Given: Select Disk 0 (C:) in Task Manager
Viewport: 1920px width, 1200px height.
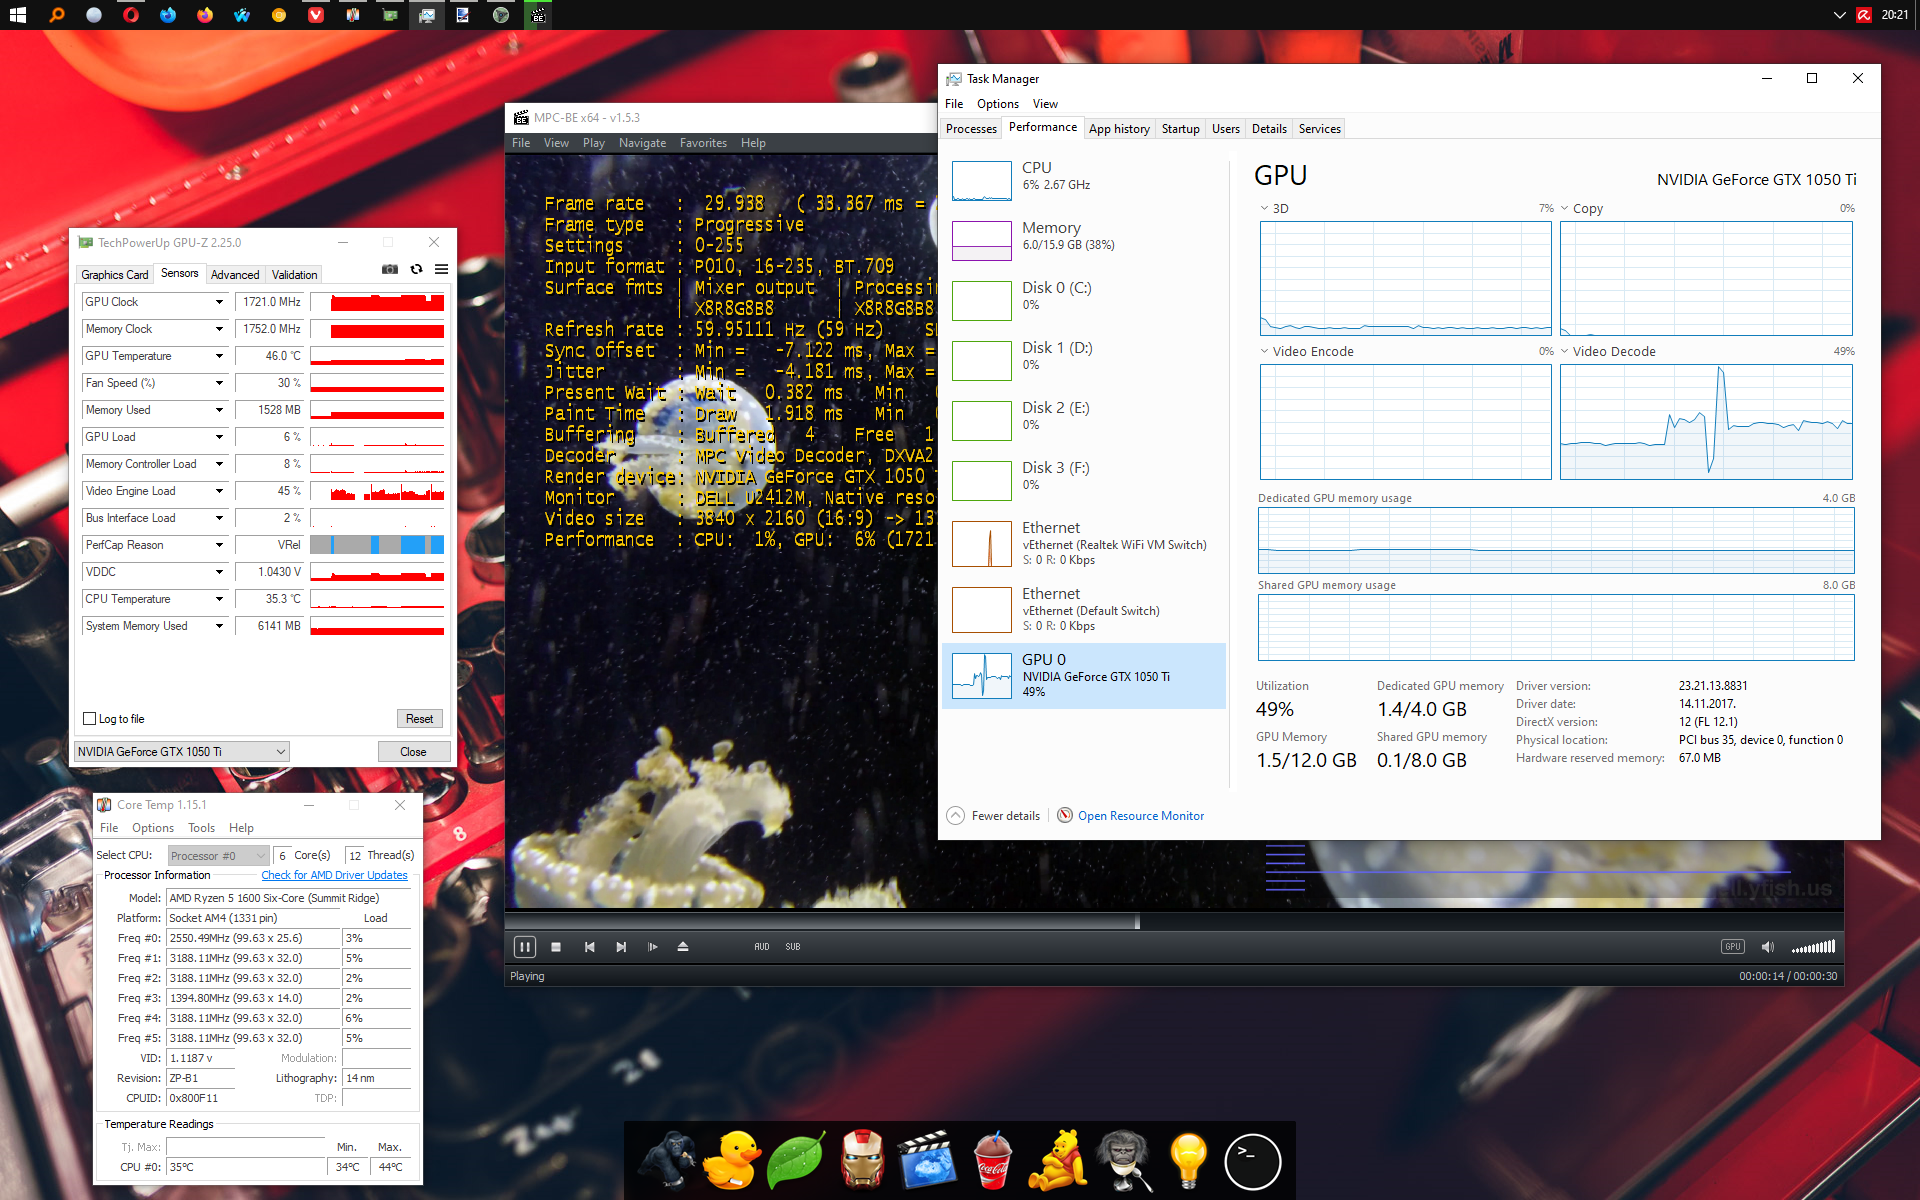Looking at the screenshot, I should click(1084, 301).
